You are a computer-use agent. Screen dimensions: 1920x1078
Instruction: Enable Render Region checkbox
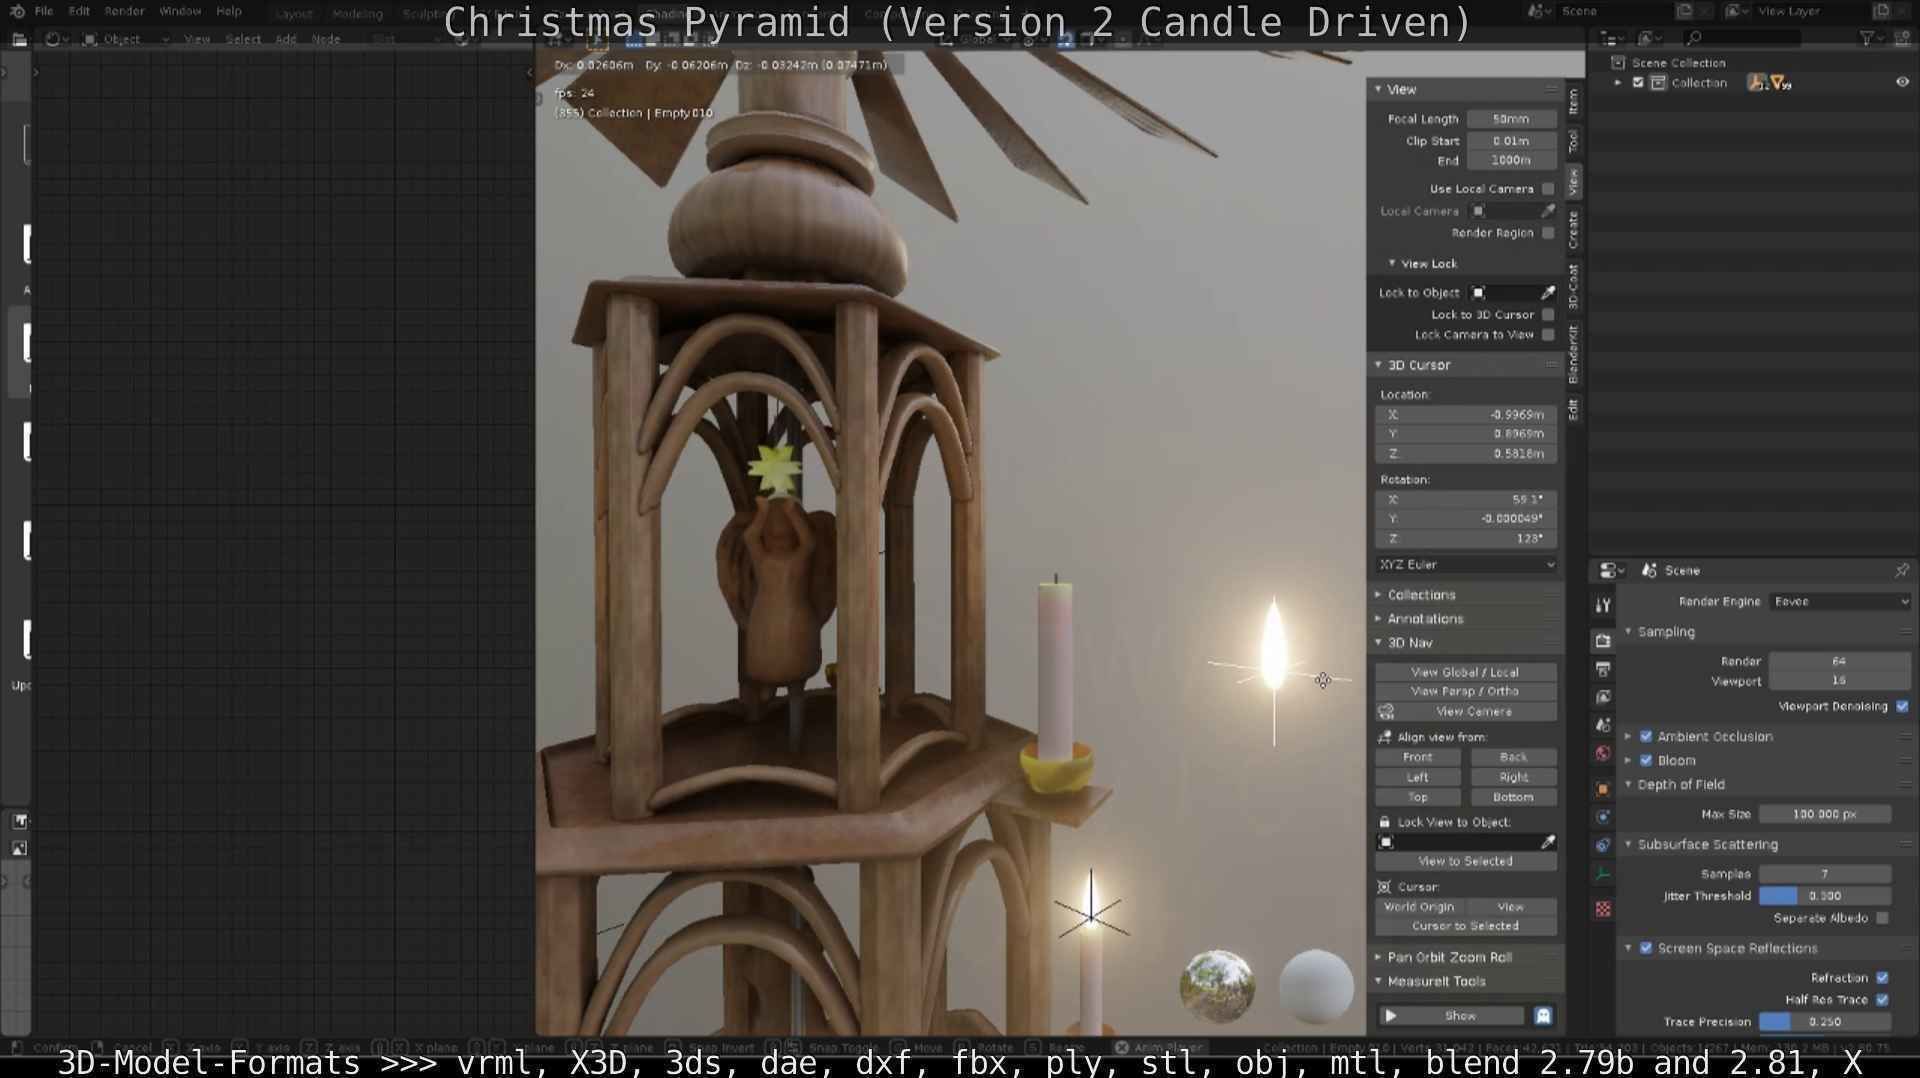[1548, 233]
